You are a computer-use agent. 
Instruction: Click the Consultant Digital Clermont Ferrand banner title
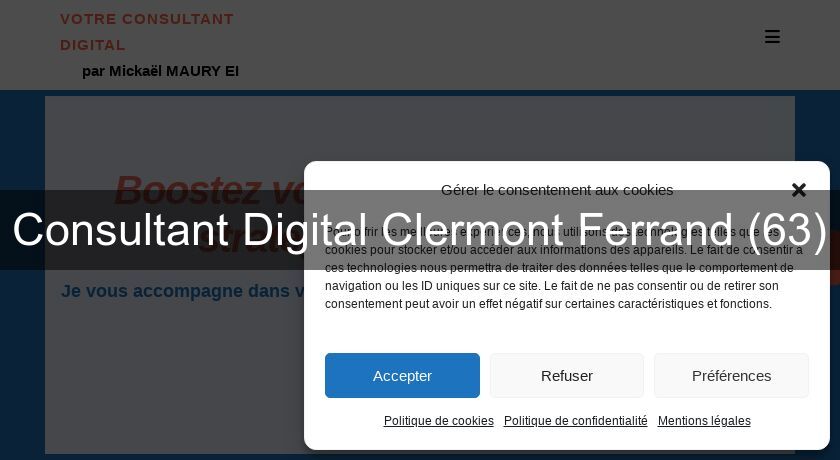coord(420,230)
